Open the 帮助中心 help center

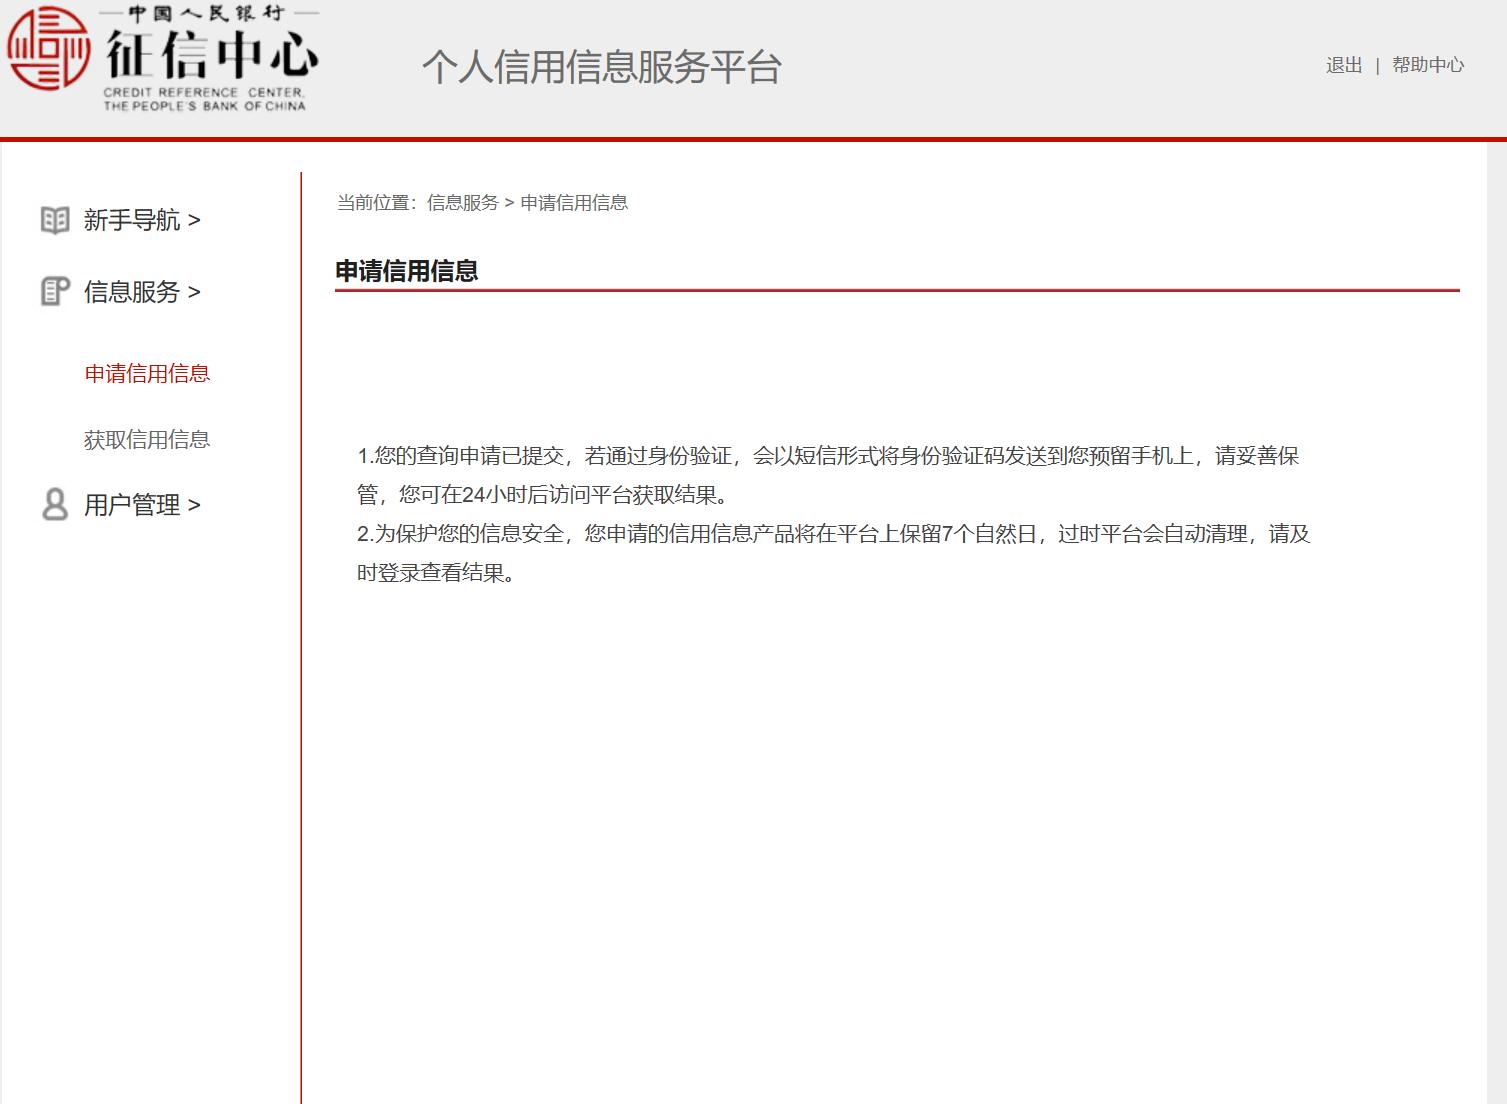(1428, 65)
